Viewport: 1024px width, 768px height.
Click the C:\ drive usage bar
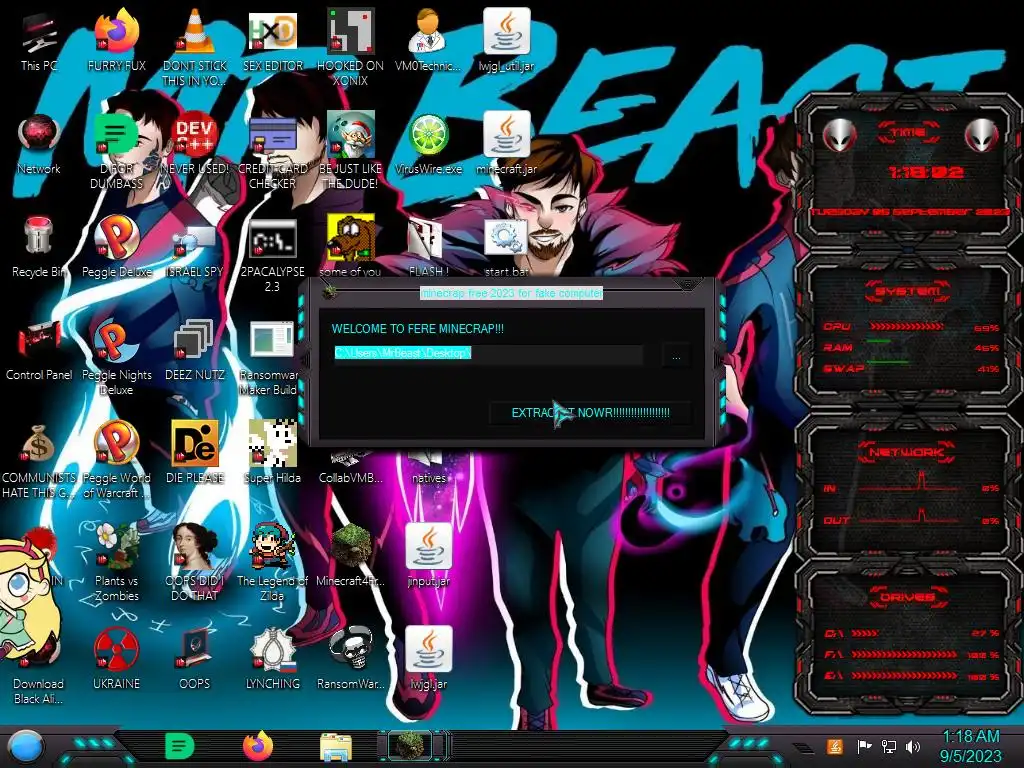[x=865, y=633]
